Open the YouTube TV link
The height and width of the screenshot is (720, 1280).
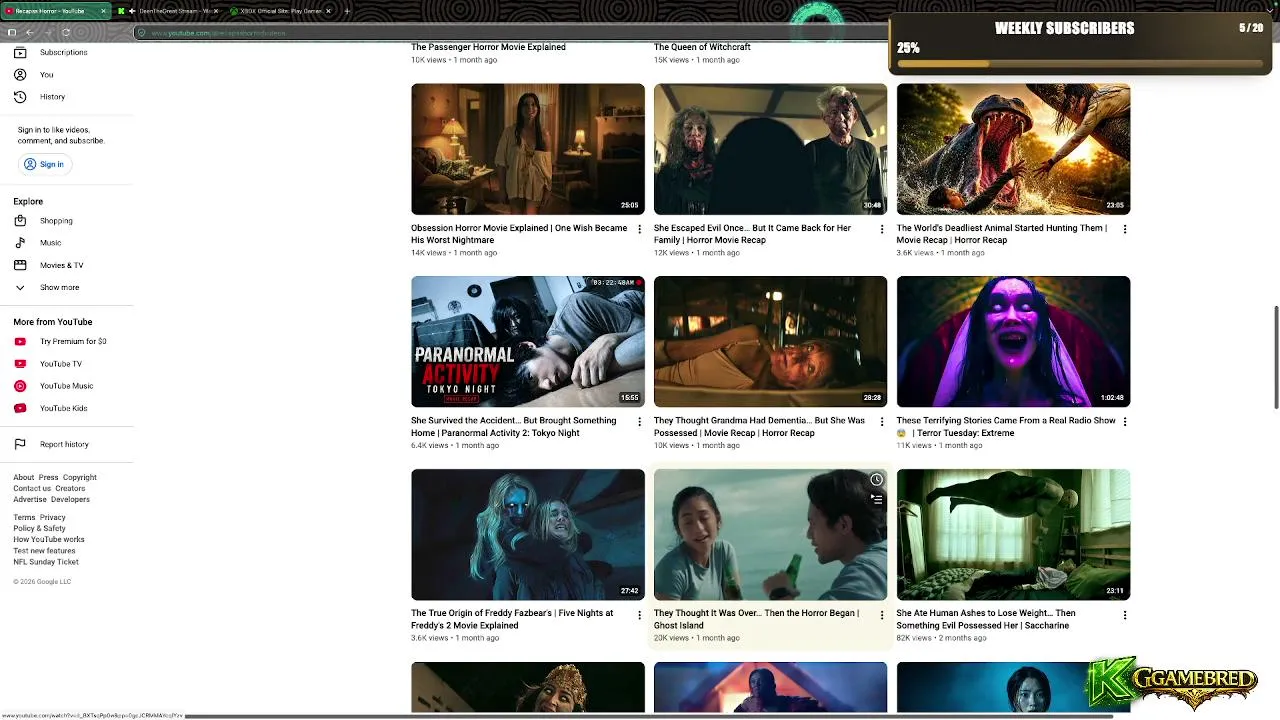click(x=61, y=364)
